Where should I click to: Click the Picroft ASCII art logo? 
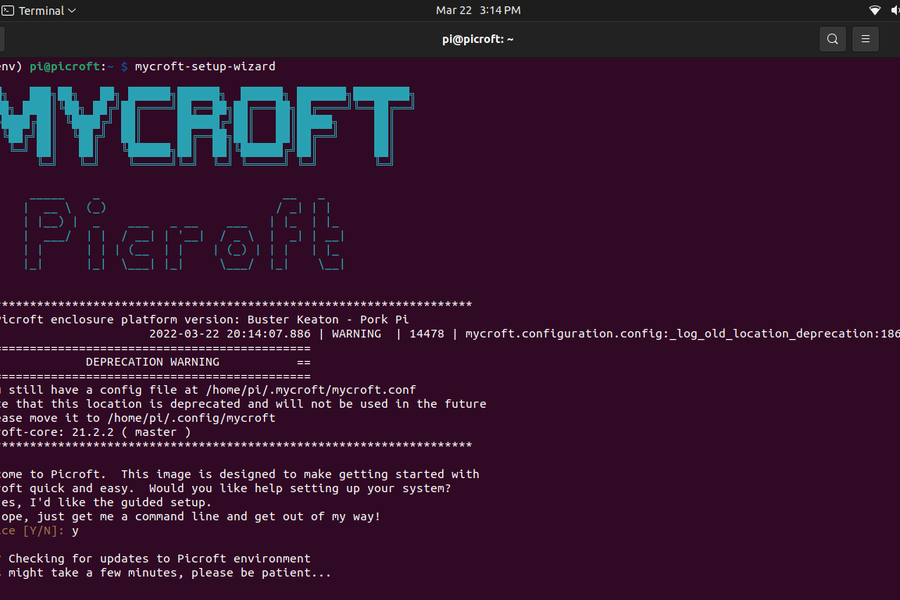point(184,234)
